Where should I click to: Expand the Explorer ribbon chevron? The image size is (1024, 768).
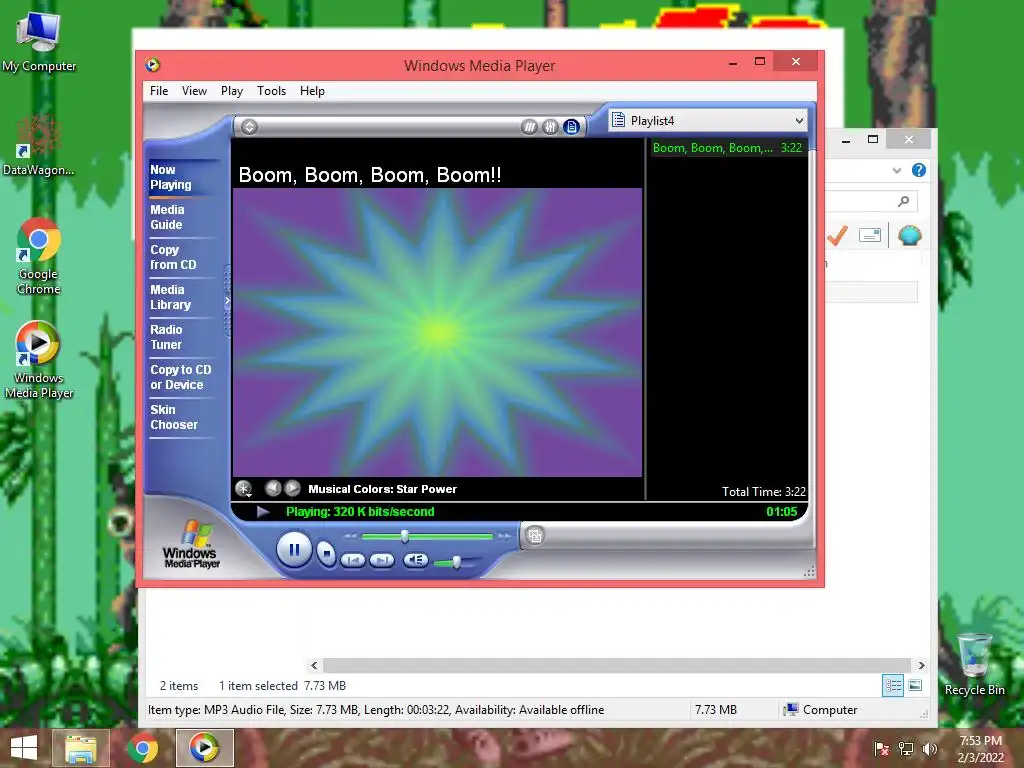point(897,170)
